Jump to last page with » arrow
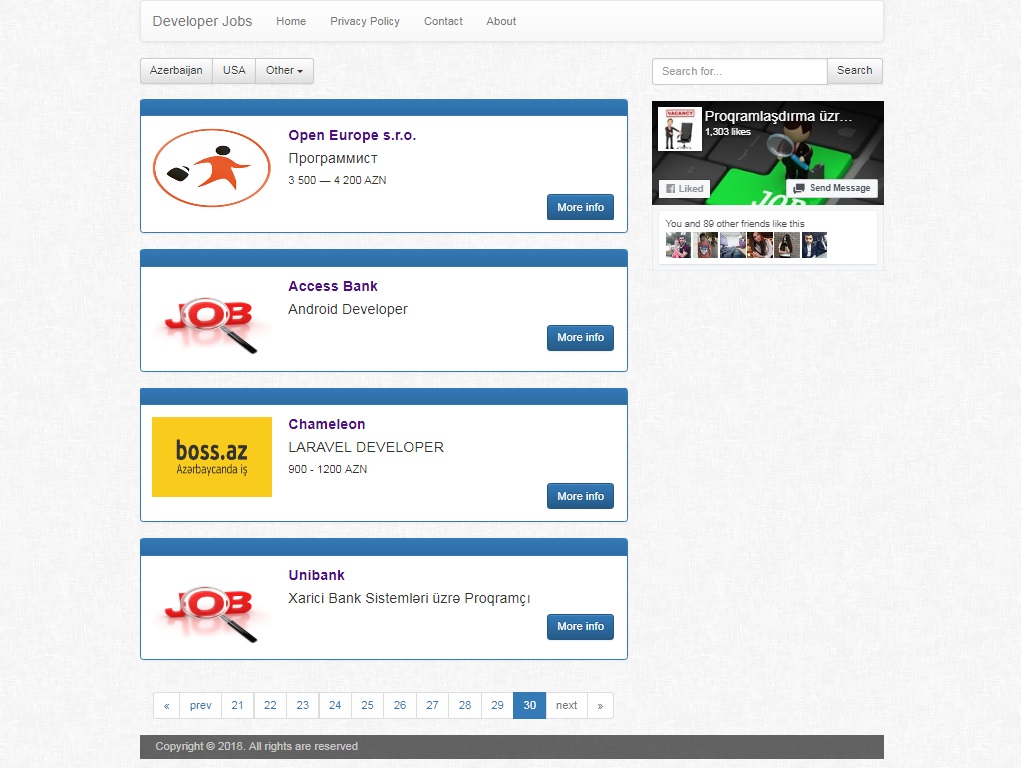The width and height of the screenshot is (1021, 768). point(600,705)
